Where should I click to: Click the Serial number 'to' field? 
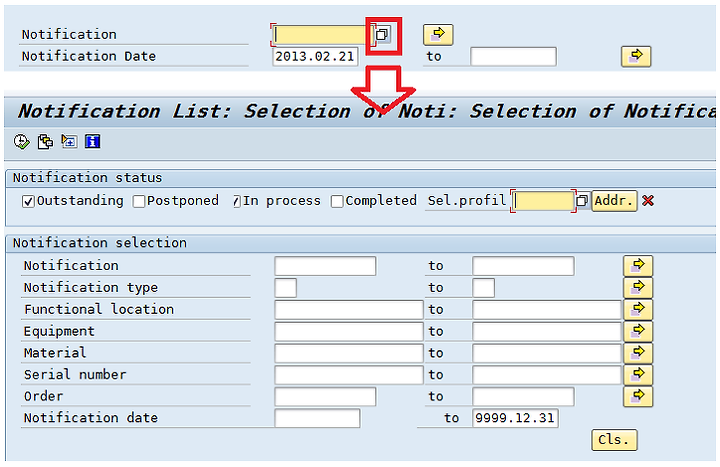546,375
